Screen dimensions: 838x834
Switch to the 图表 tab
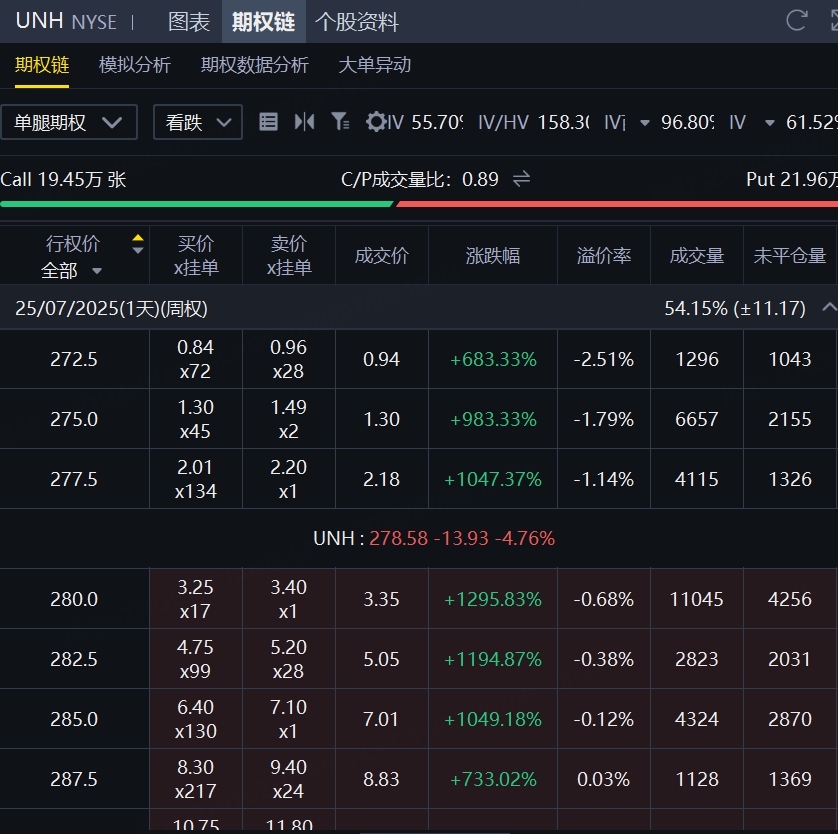tap(189, 22)
